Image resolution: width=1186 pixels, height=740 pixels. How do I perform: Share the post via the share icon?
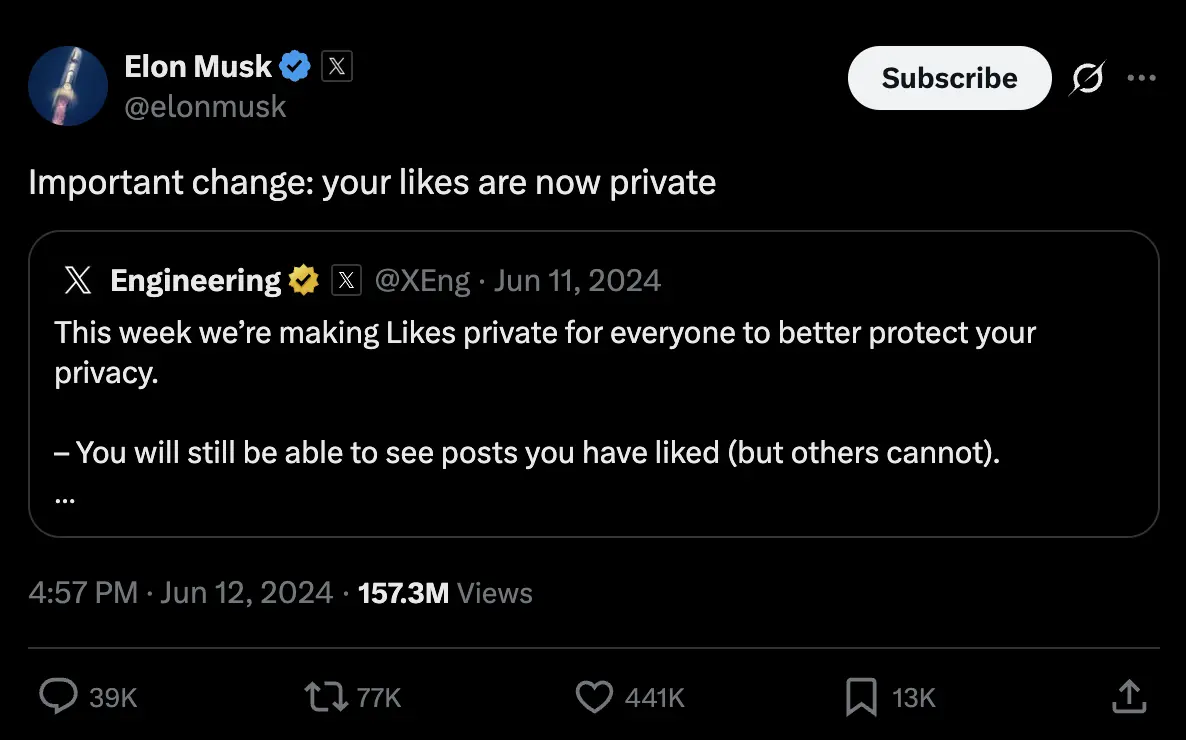1128,697
